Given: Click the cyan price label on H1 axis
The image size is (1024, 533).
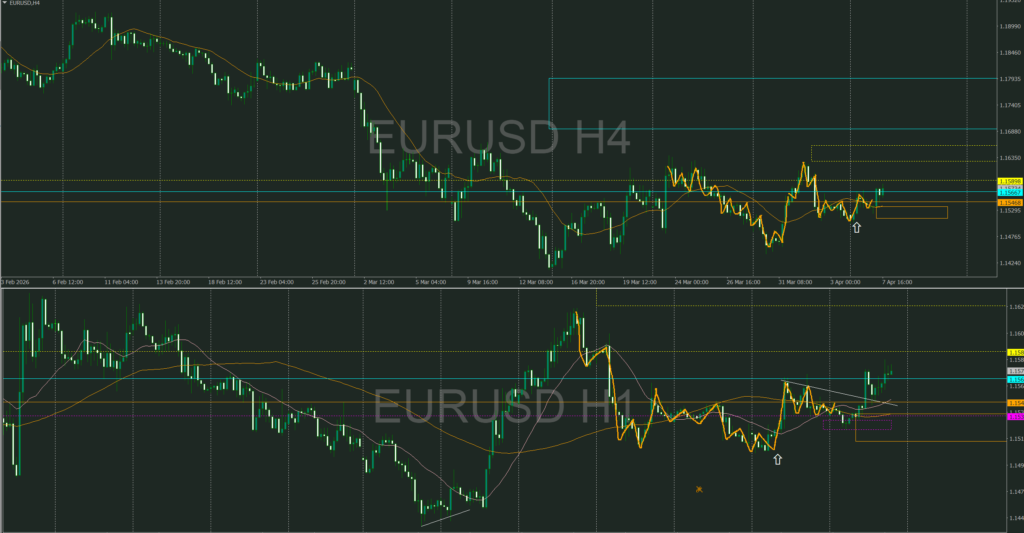Looking at the screenshot, I should coord(1014,380).
